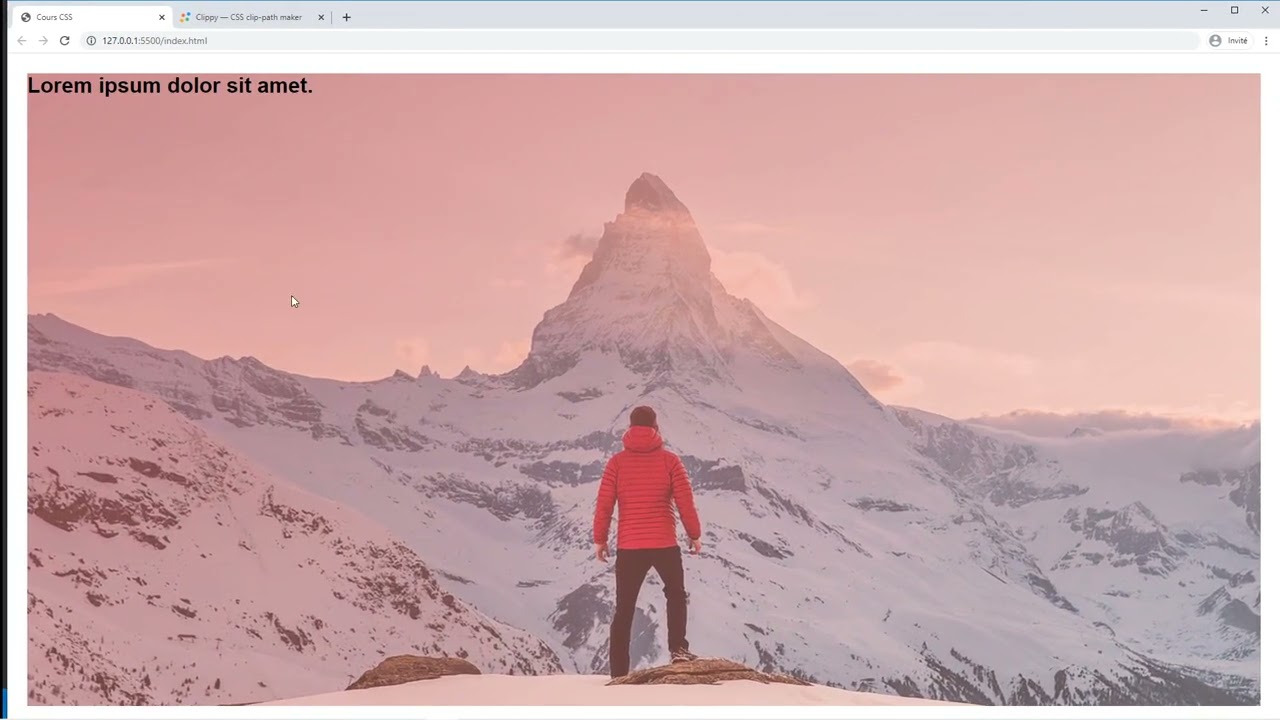Open the Invité profile menu
Viewport: 1280px width, 720px height.
coord(1229,41)
